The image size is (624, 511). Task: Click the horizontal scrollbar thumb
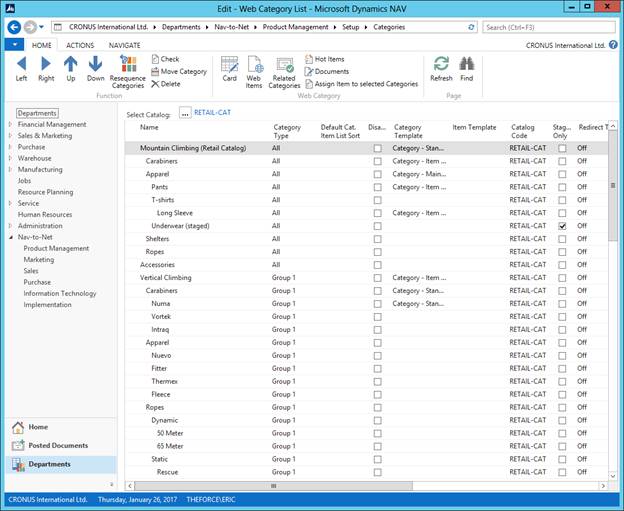[273, 486]
